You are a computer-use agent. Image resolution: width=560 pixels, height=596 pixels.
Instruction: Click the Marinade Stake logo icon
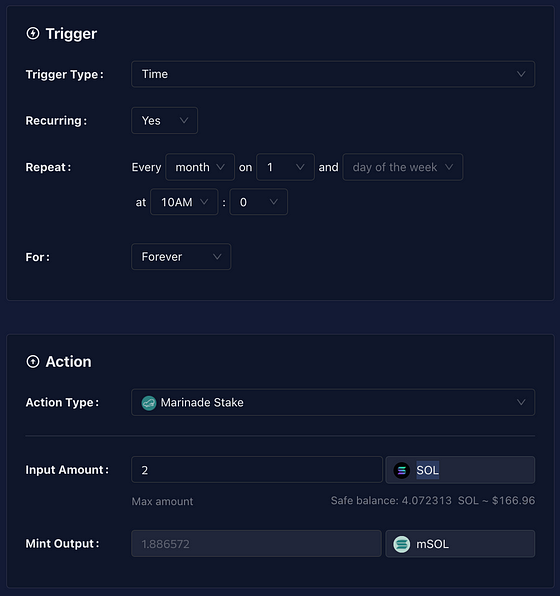[149, 403]
